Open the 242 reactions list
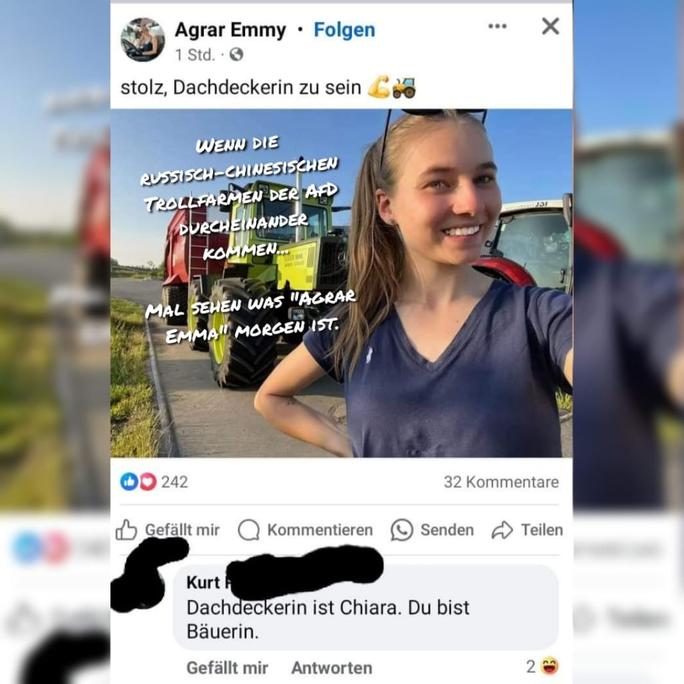 [174, 482]
